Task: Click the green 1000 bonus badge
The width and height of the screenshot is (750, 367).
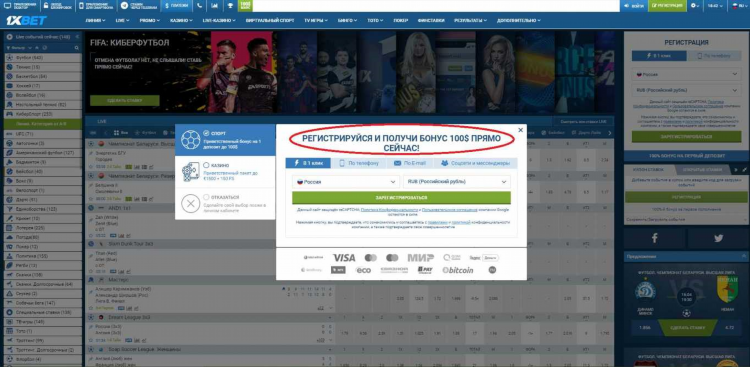Action: click(x=245, y=6)
